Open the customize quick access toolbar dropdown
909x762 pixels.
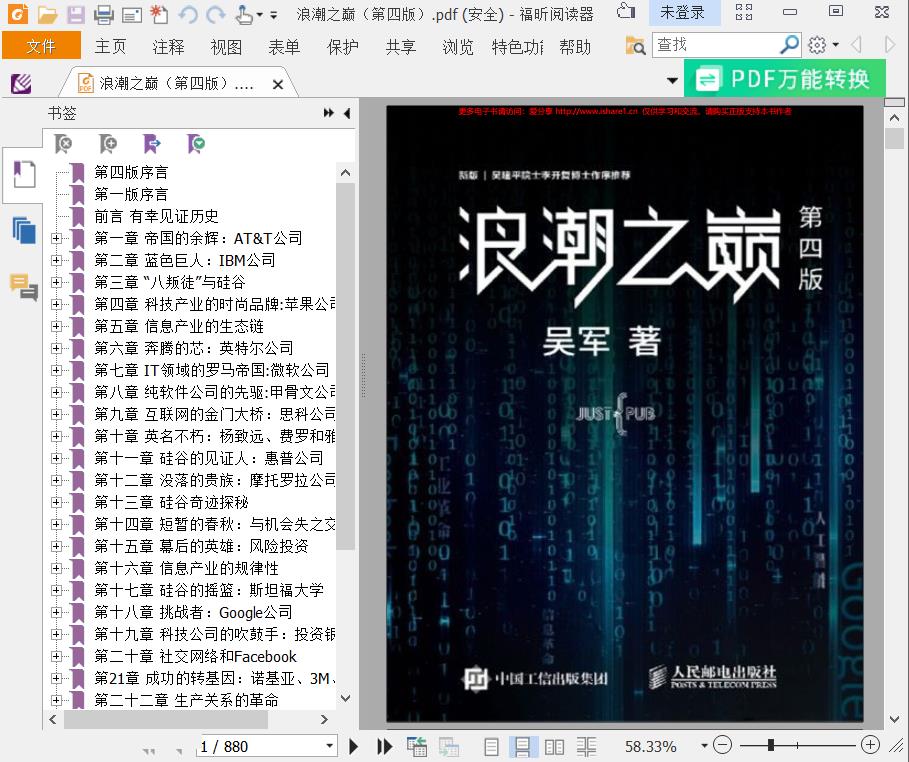click(273, 14)
